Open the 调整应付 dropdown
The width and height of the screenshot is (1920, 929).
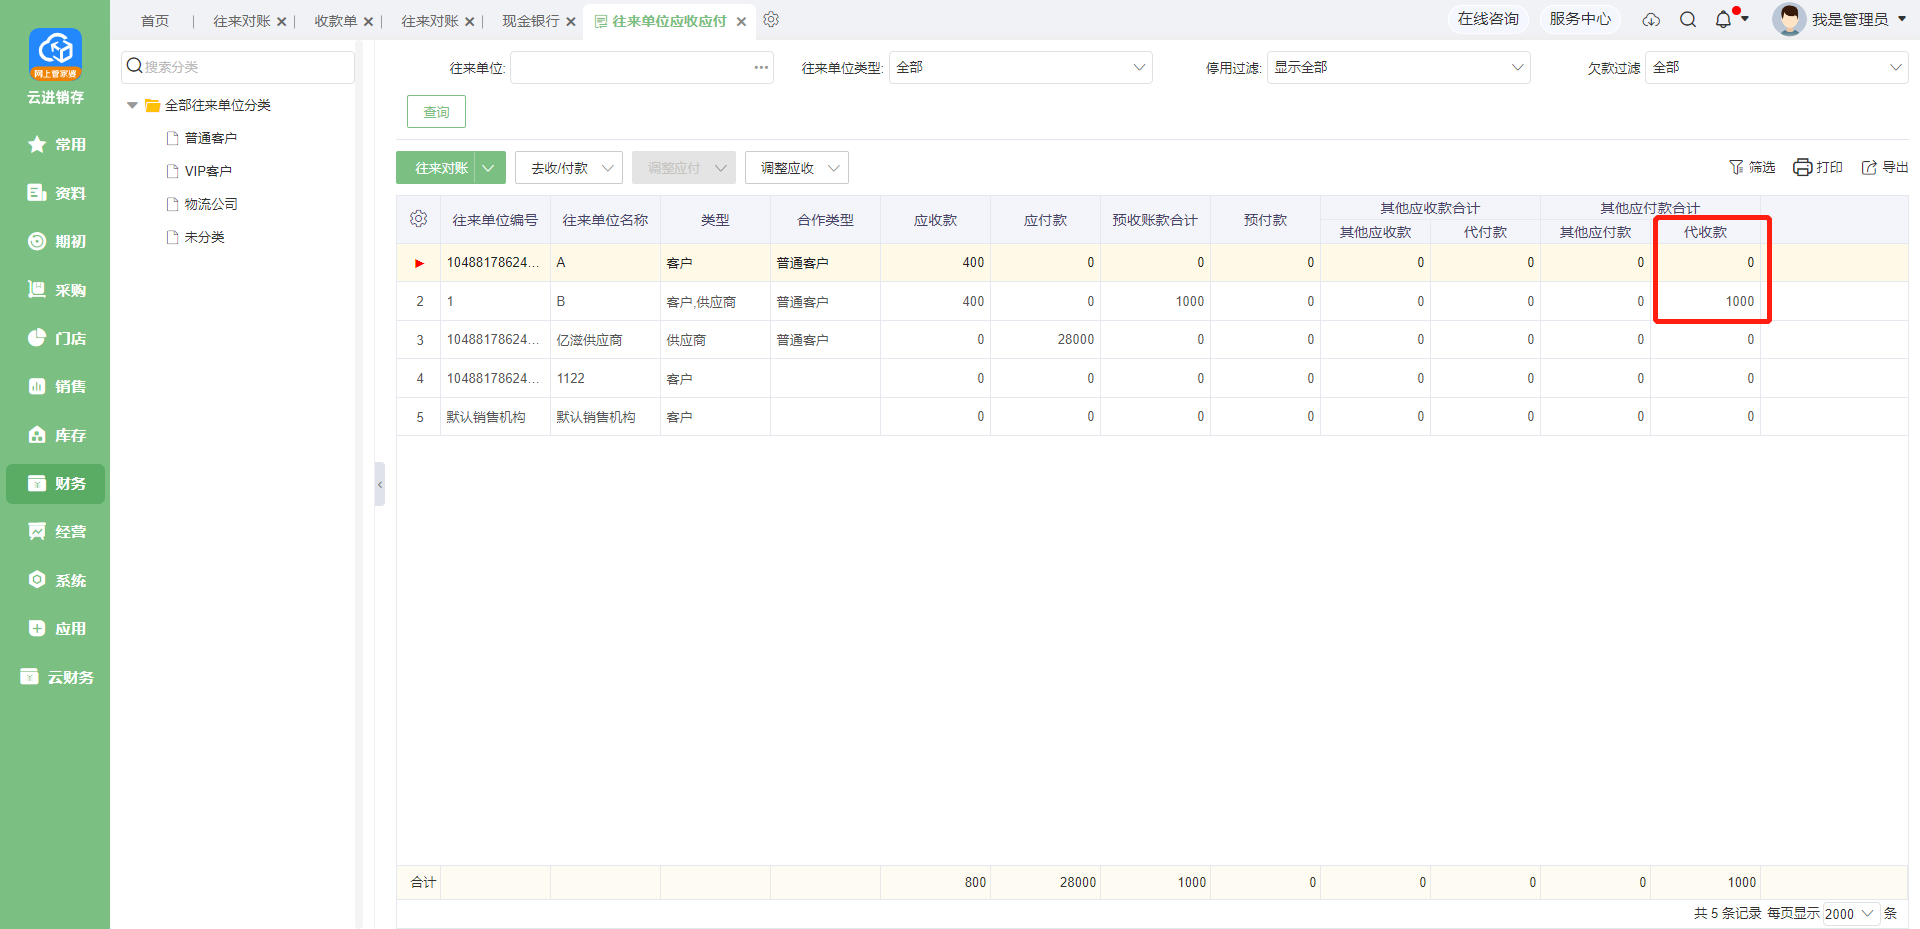[684, 168]
